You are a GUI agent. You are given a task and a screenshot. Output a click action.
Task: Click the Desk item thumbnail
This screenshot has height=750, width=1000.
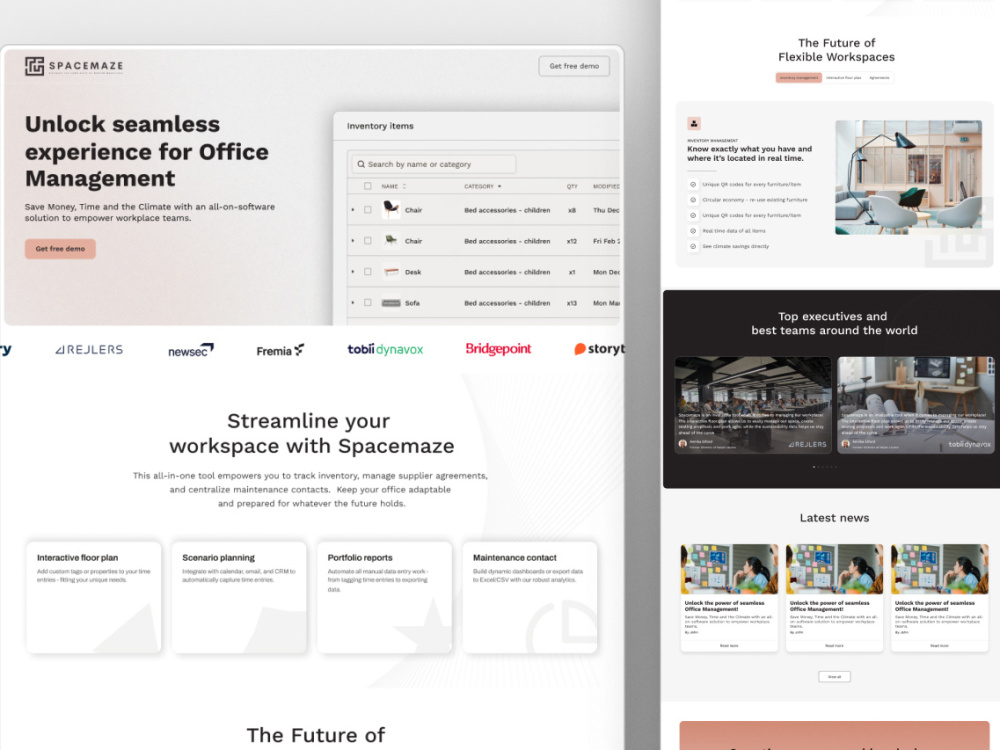click(x=391, y=272)
